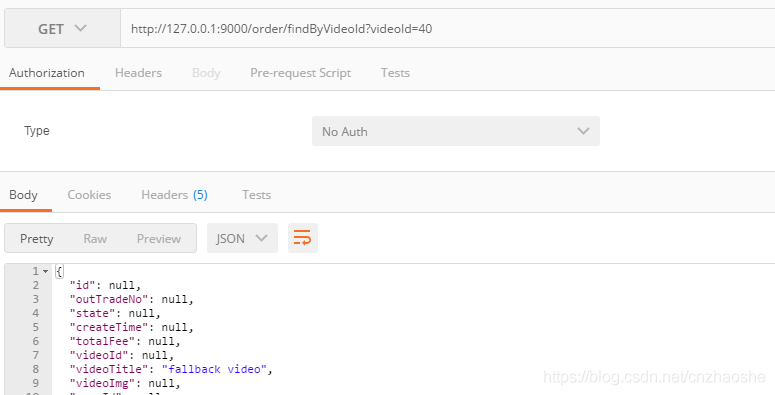The image size is (775, 395).
Task: Choose the Pretty view mode
Action: pos(37,239)
